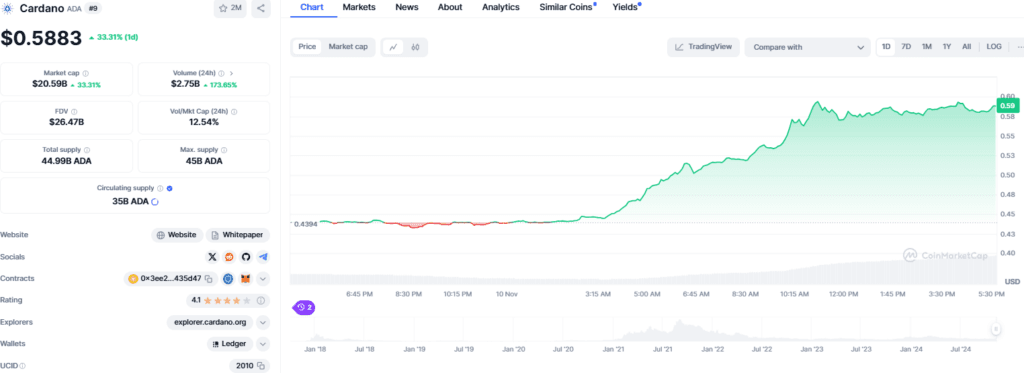Open Circulating supply info icon
Image resolution: width=1024 pixels, height=373 pixels.
[x=160, y=188]
